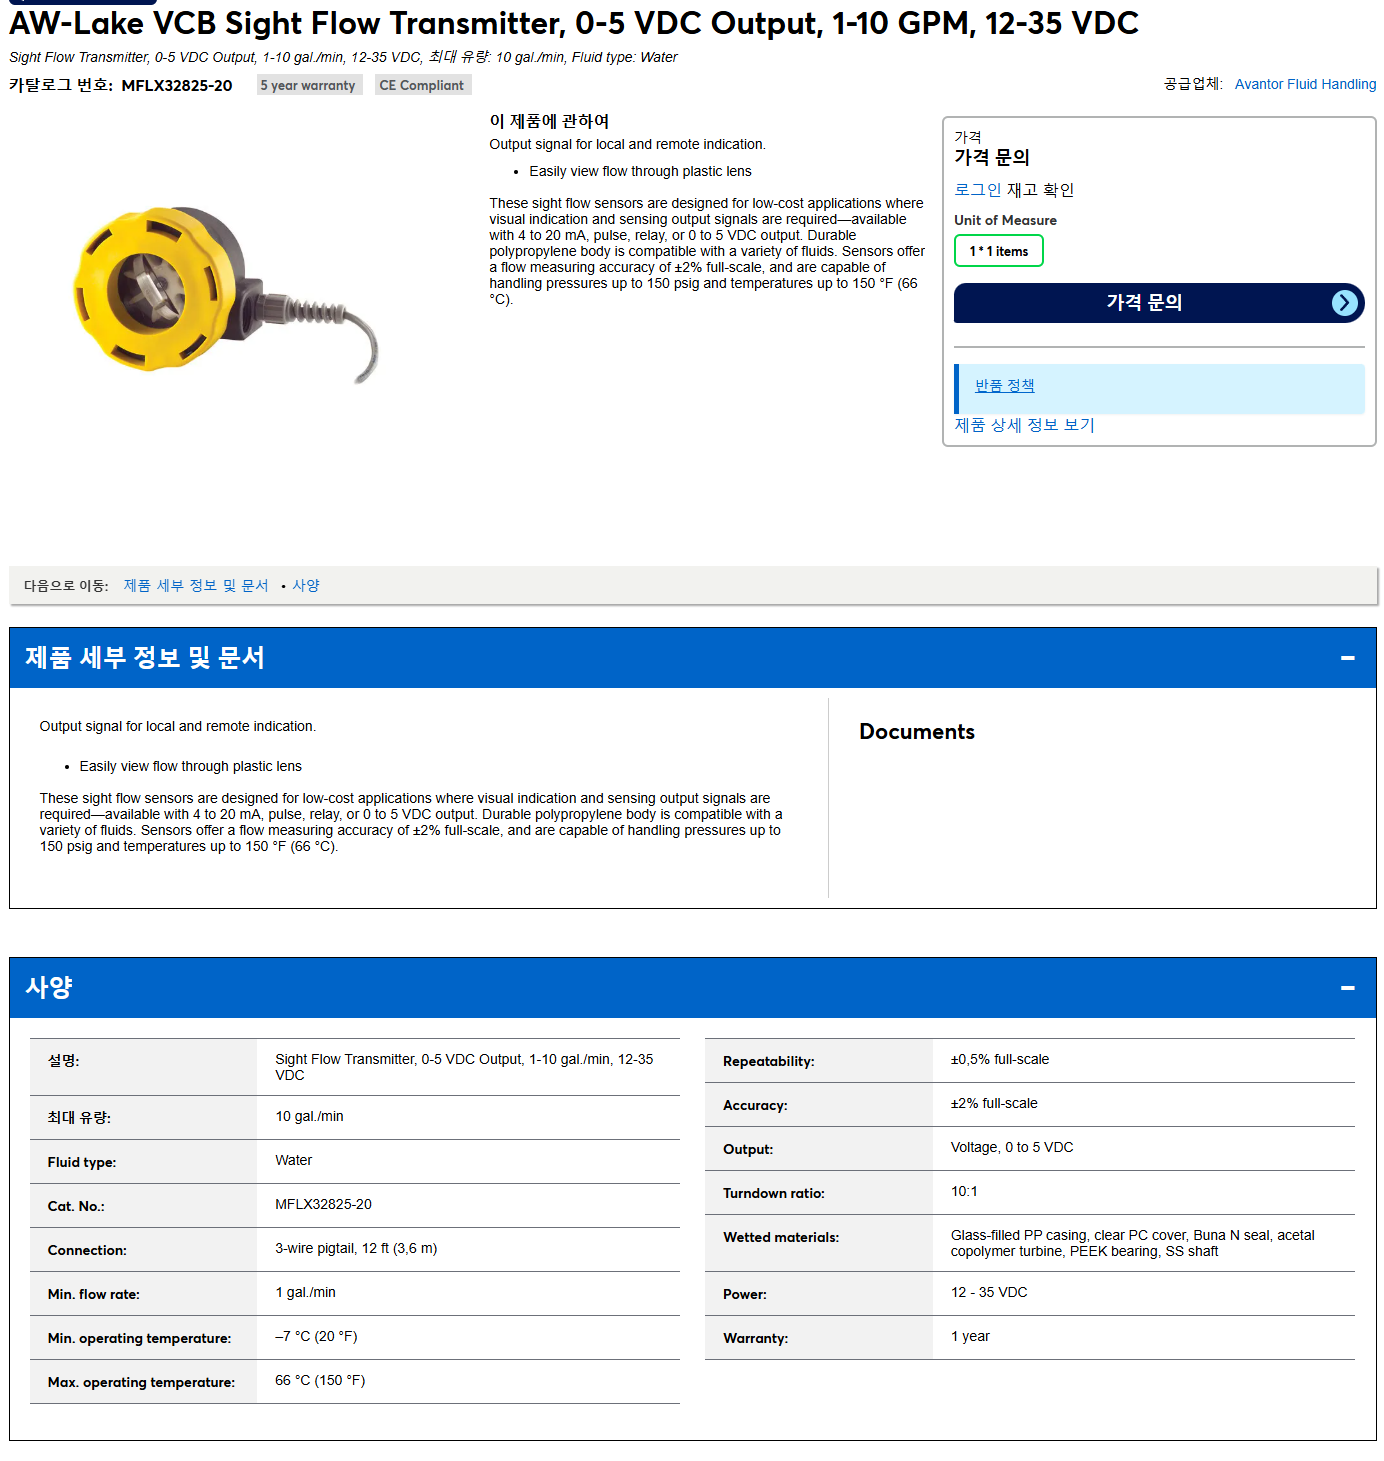The height and width of the screenshot is (1461, 1384).
Task: Click the Output value Voltage, 0 to 5 VDC
Action: tap(1012, 1148)
